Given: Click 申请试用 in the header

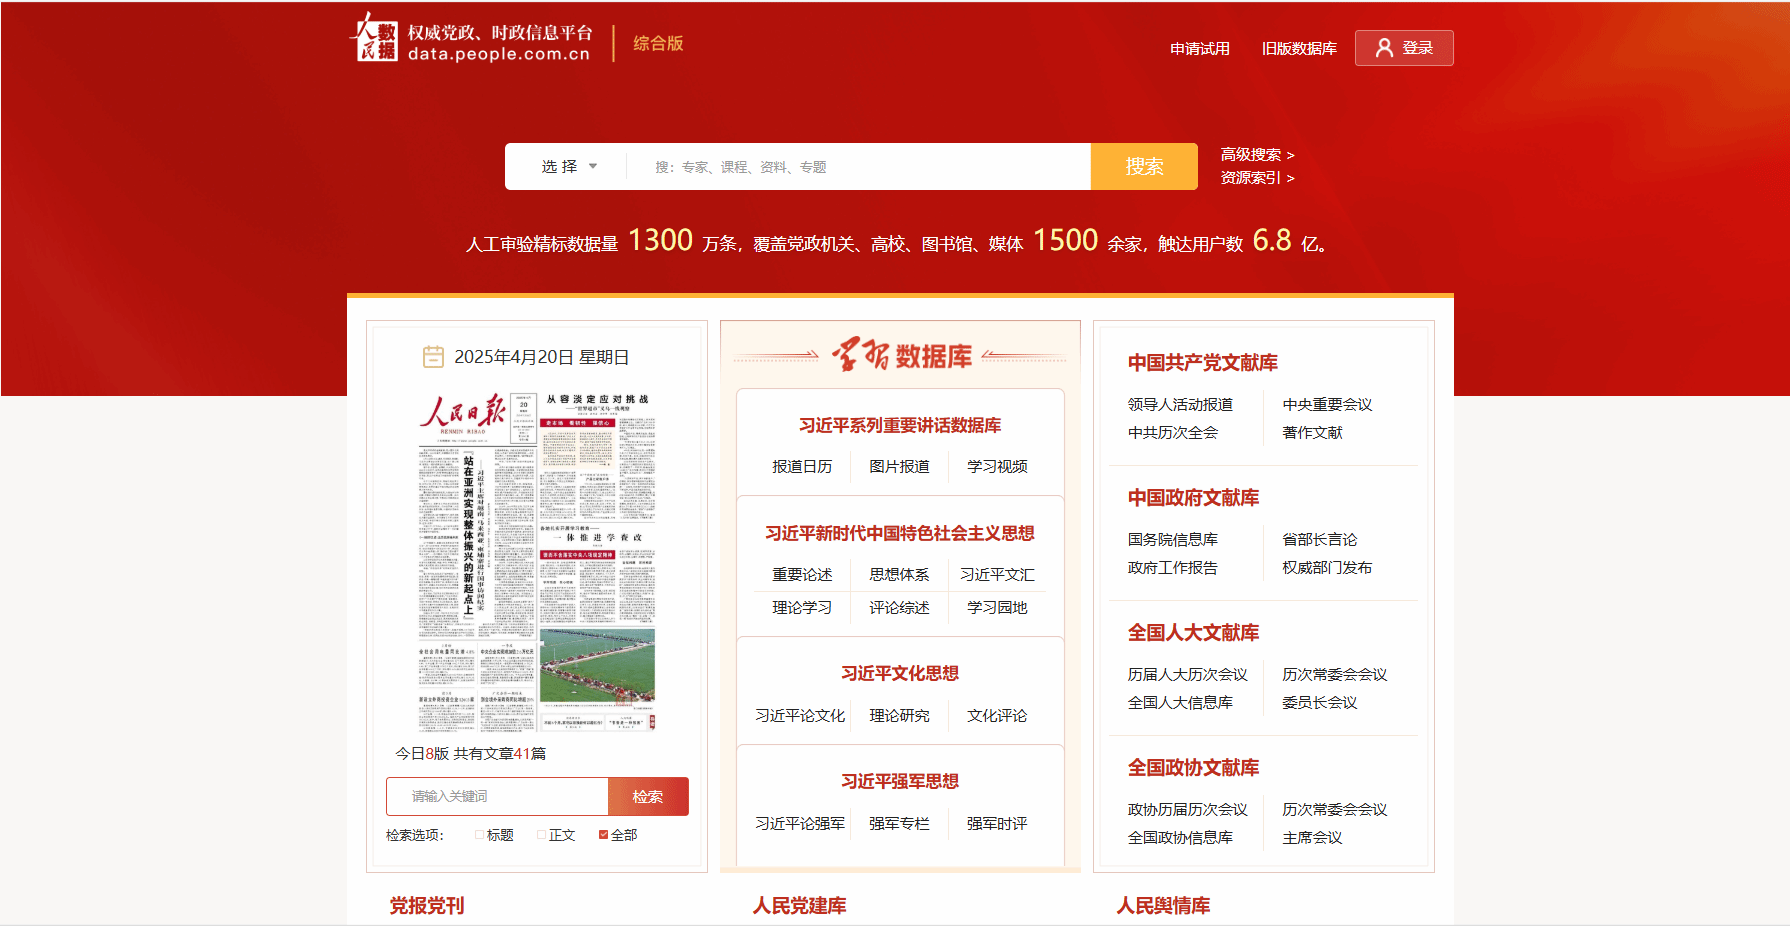Looking at the screenshot, I should [x=1200, y=48].
